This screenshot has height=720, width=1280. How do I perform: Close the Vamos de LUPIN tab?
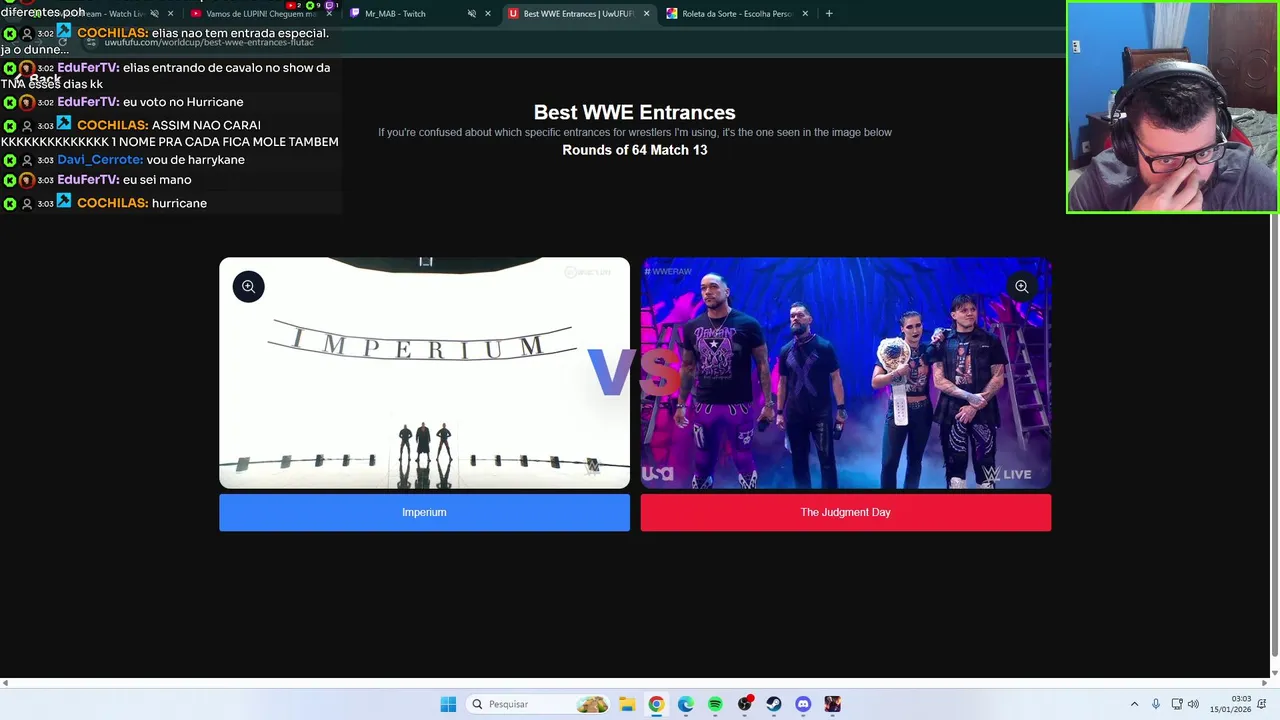[329, 14]
